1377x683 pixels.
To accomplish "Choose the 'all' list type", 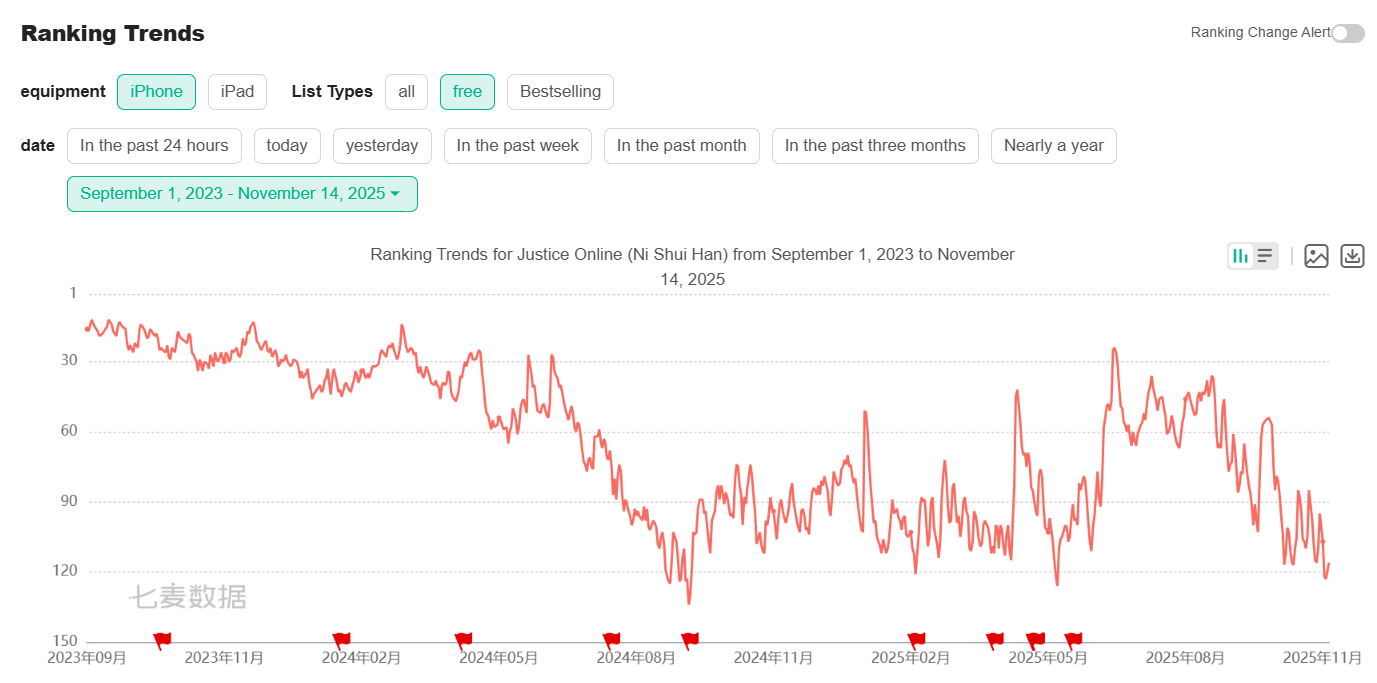I will point(406,92).
